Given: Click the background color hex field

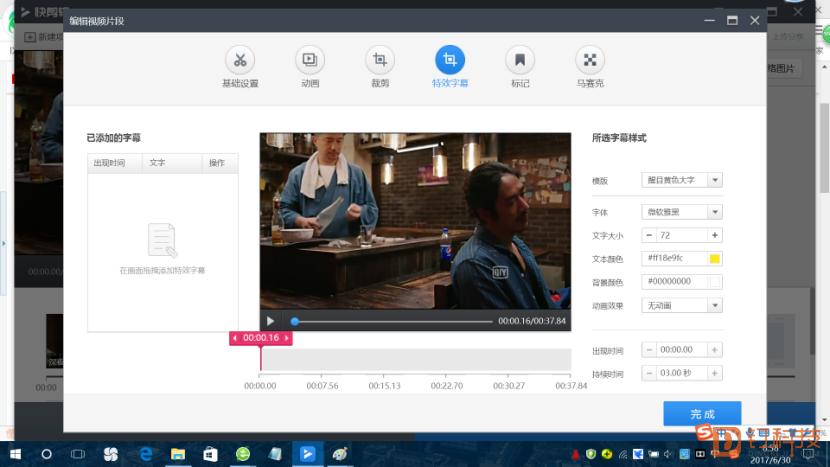Looking at the screenshot, I should tap(675, 282).
